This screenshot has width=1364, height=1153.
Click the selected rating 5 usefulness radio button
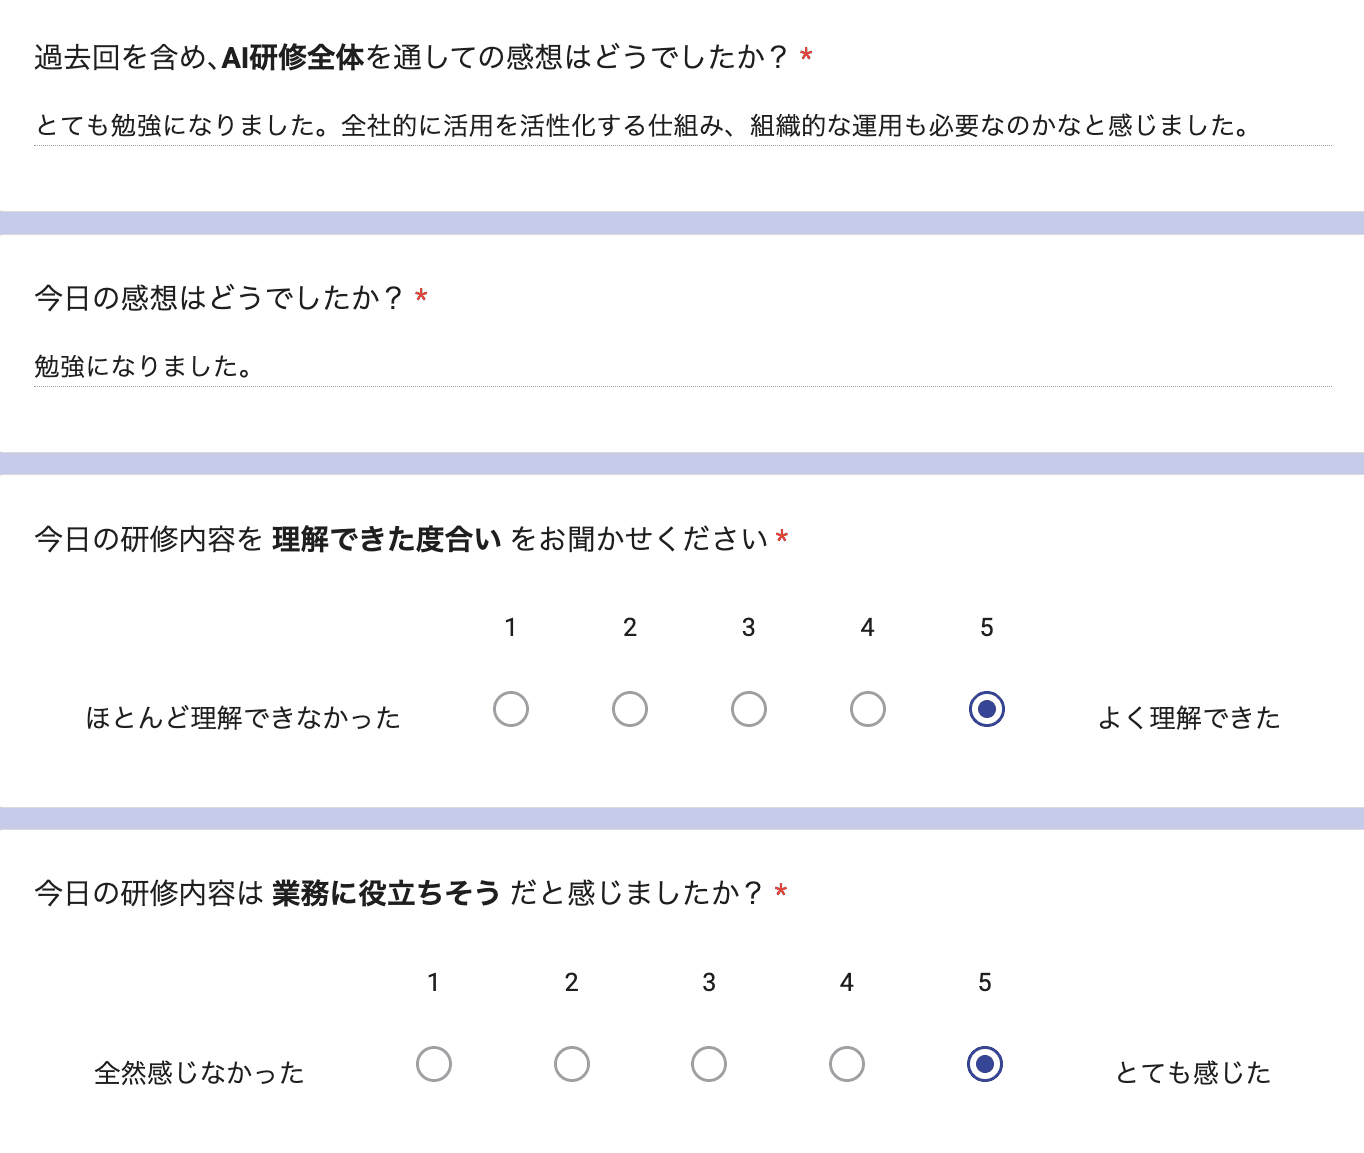[x=985, y=1064]
